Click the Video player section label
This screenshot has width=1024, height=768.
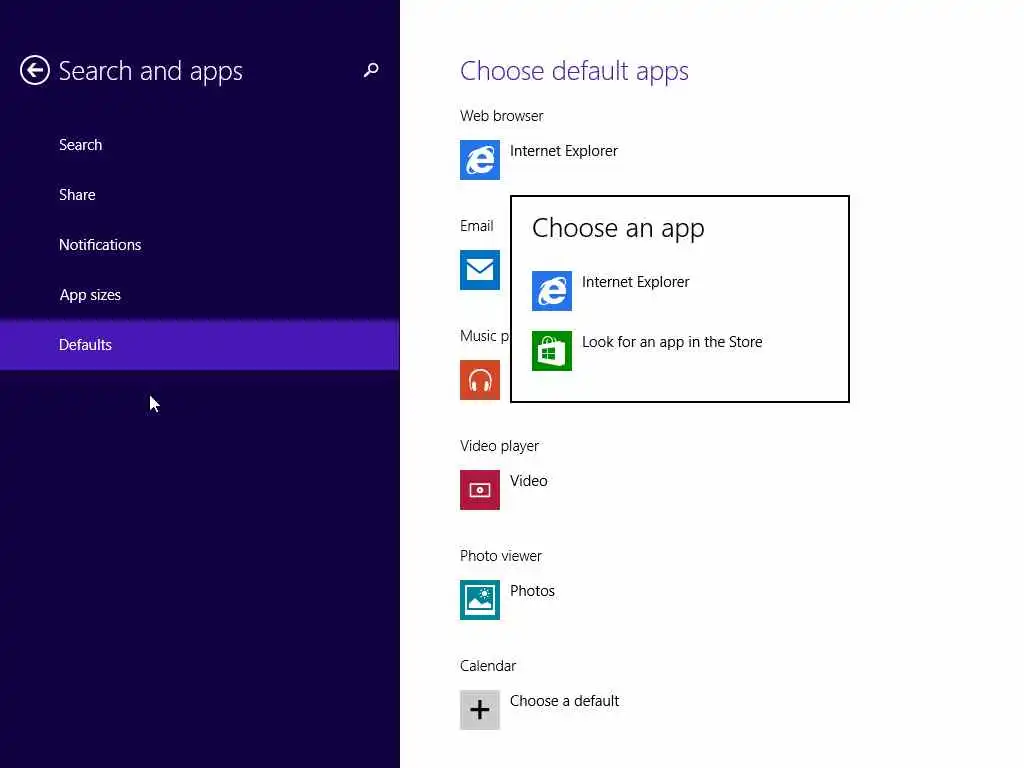[499, 446]
